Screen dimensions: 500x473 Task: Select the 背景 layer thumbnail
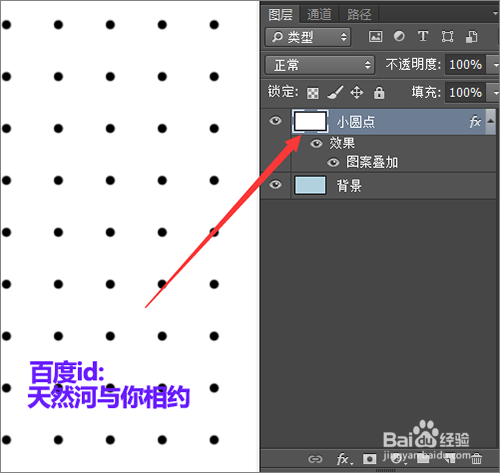(x=310, y=185)
